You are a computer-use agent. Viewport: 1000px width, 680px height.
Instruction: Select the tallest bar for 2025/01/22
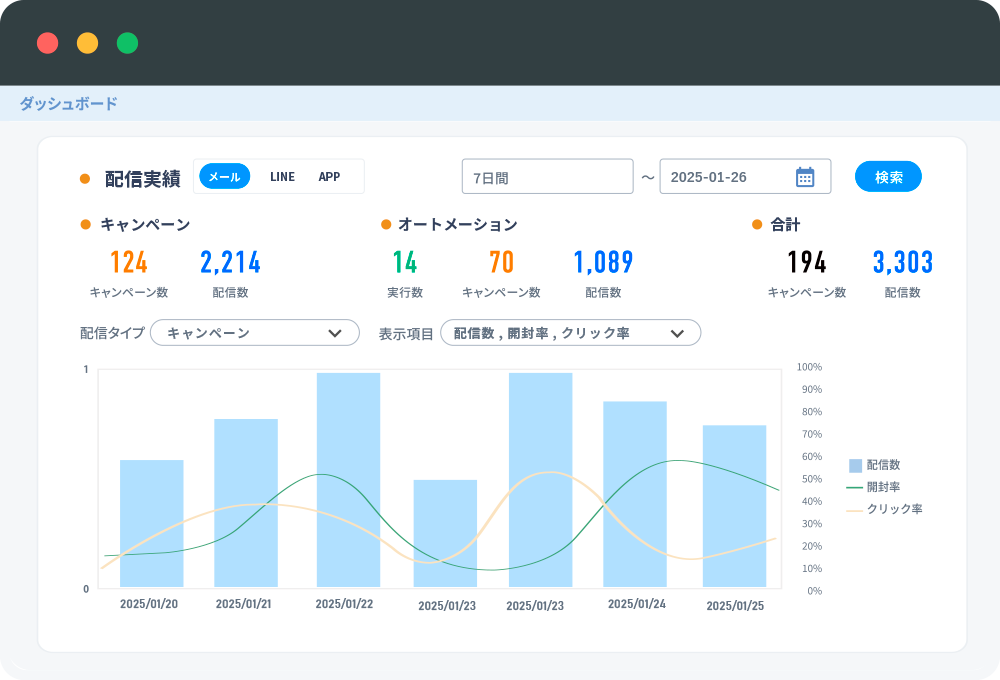[346, 470]
